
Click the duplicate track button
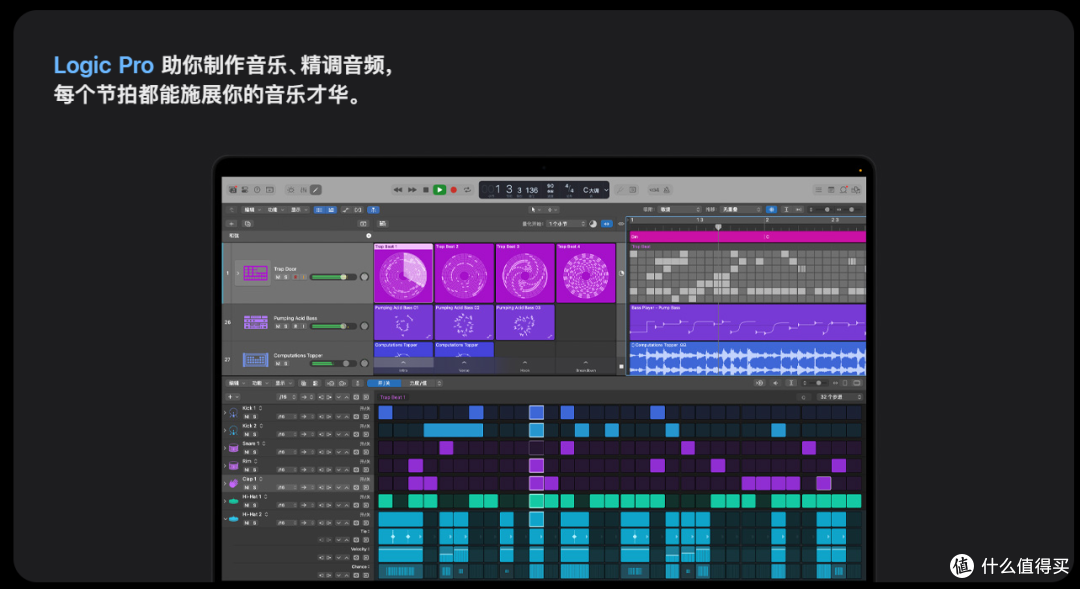247,224
